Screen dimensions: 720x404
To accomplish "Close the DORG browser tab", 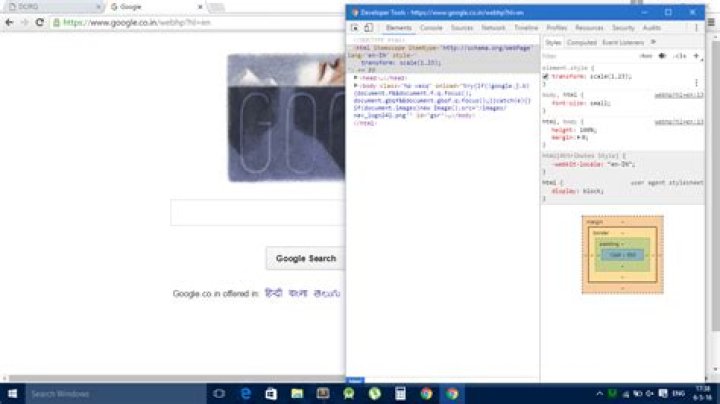I will click(x=98, y=7).
